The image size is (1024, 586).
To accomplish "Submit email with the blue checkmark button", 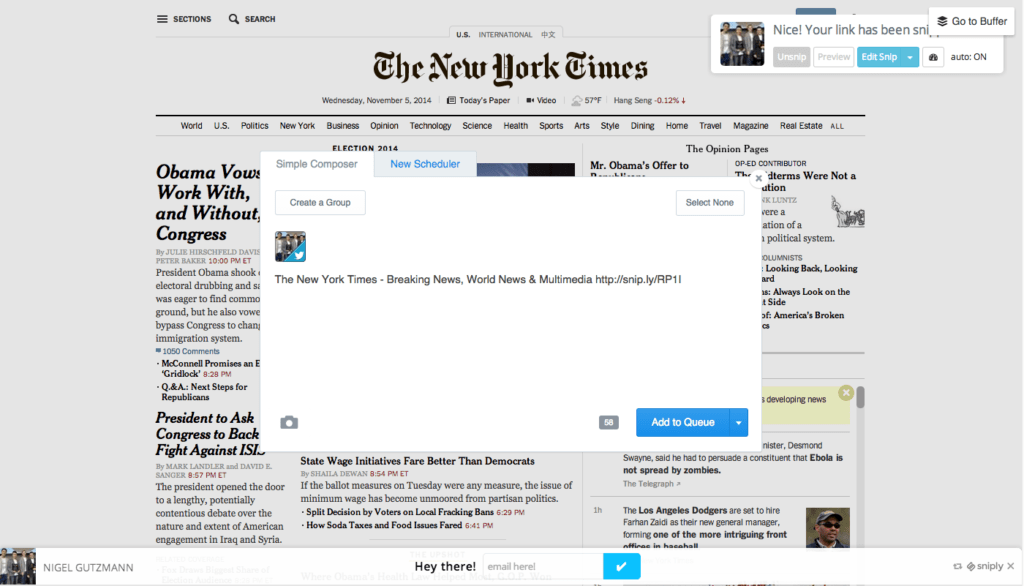I will point(621,566).
